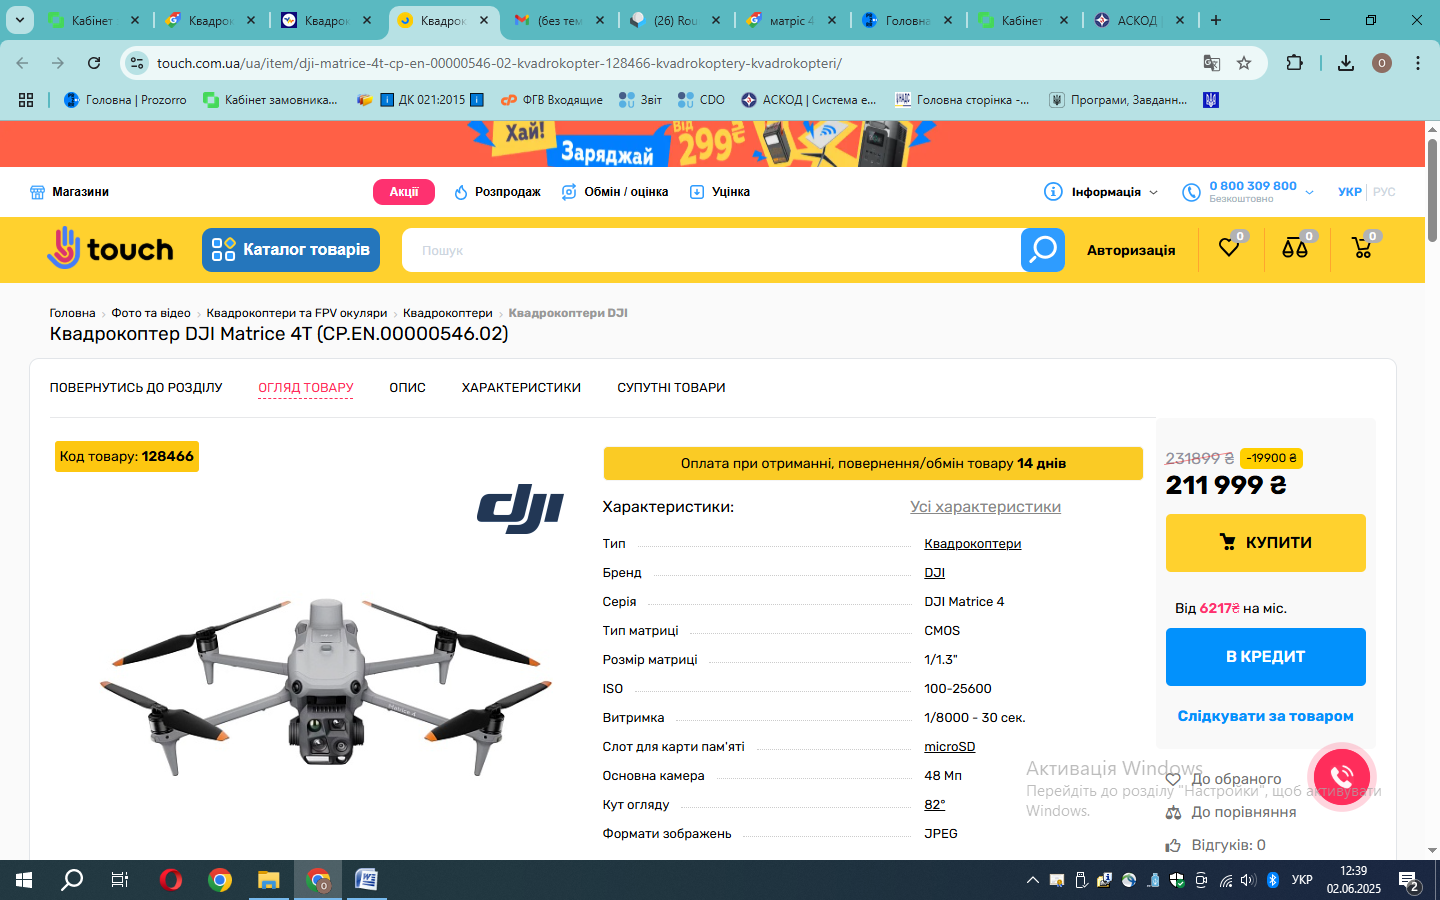Click the Розпродаж link
The height and width of the screenshot is (900, 1440).
point(497,192)
